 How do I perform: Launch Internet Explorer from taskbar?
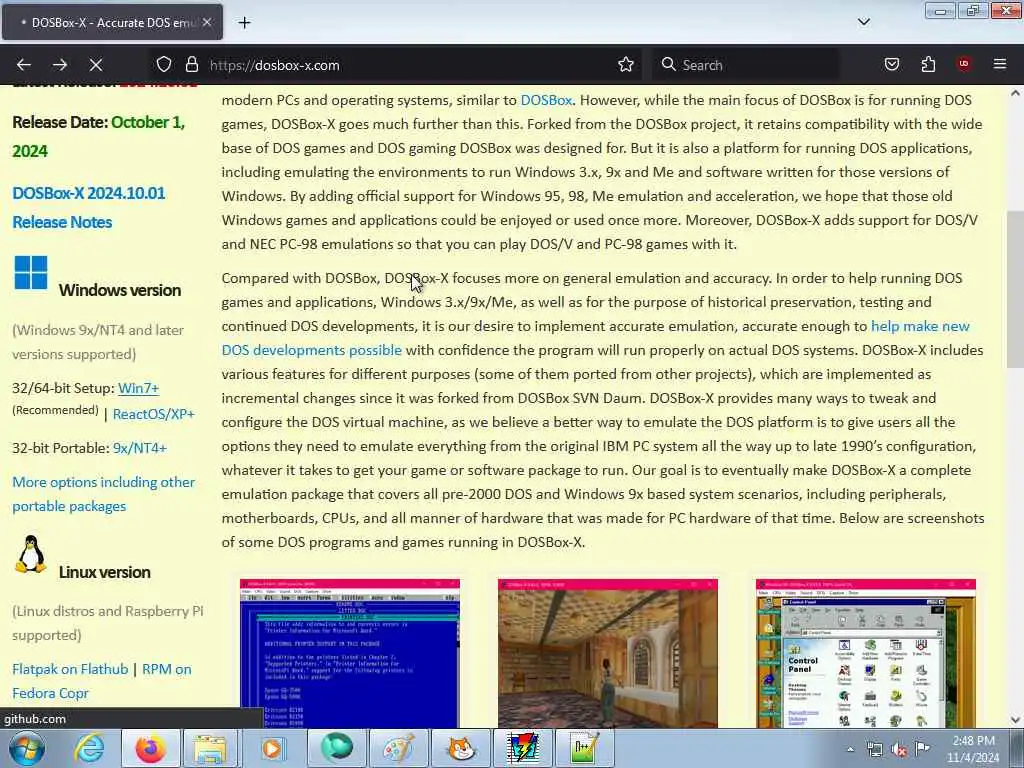pos(89,748)
